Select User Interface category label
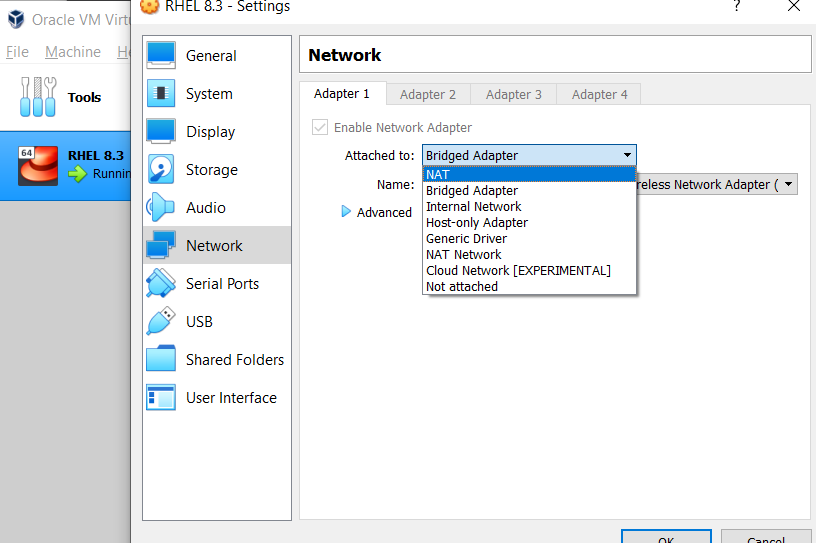The height and width of the screenshot is (543, 816). coord(231,398)
